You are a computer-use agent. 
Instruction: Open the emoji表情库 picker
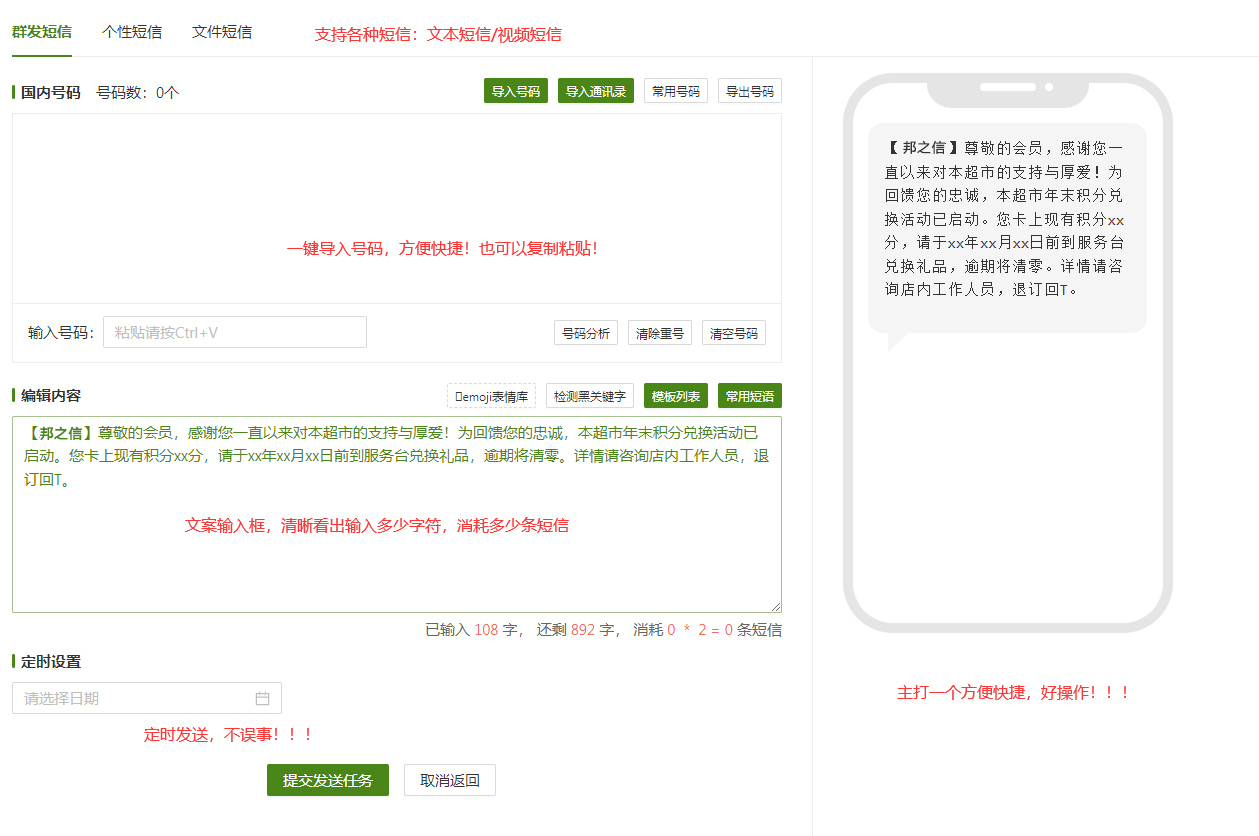pos(491,396)
